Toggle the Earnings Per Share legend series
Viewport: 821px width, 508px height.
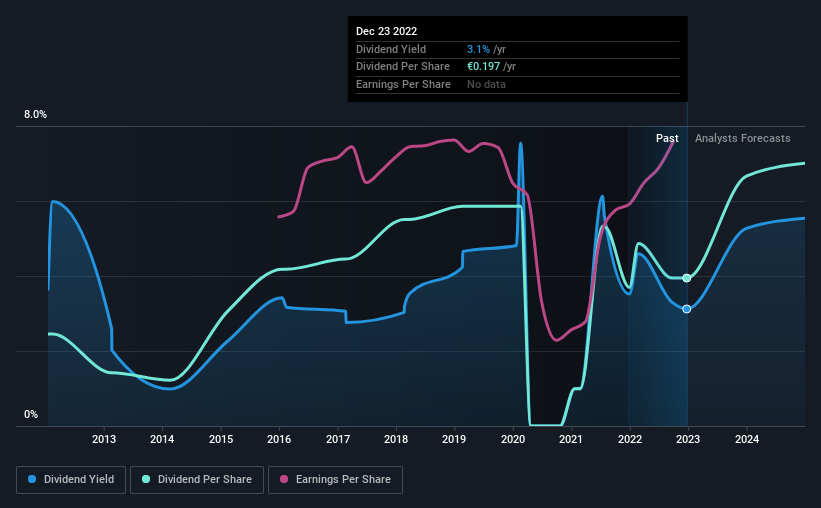tap(335, 480)
